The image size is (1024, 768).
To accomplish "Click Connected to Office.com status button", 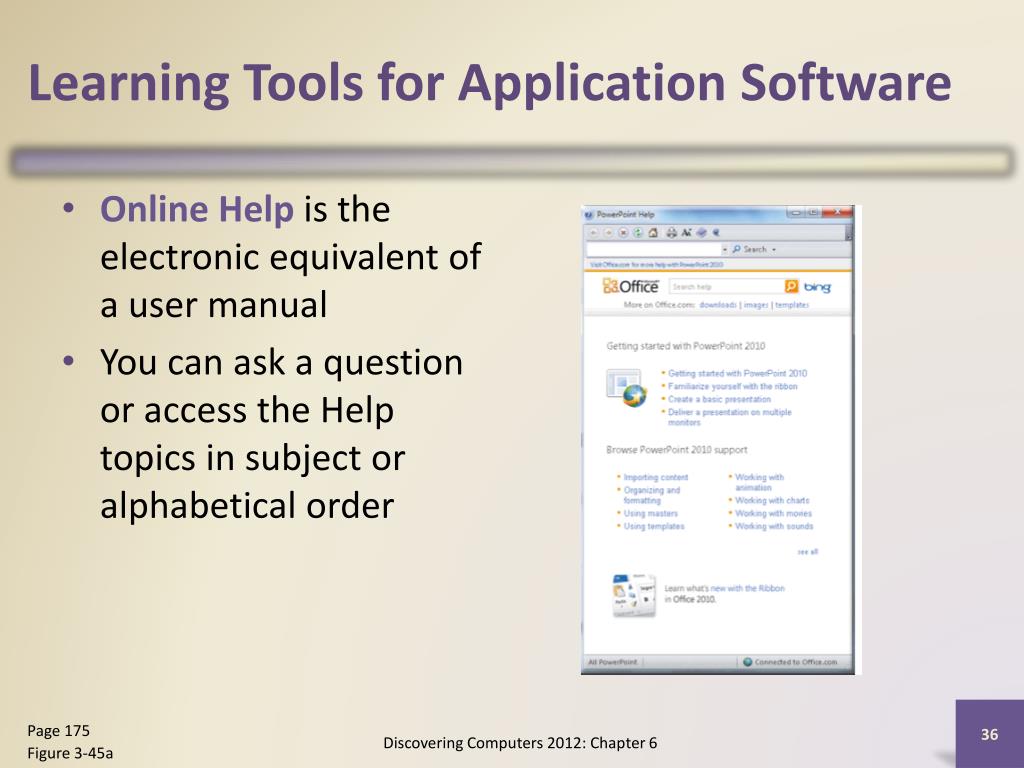I will click(790, 662).
